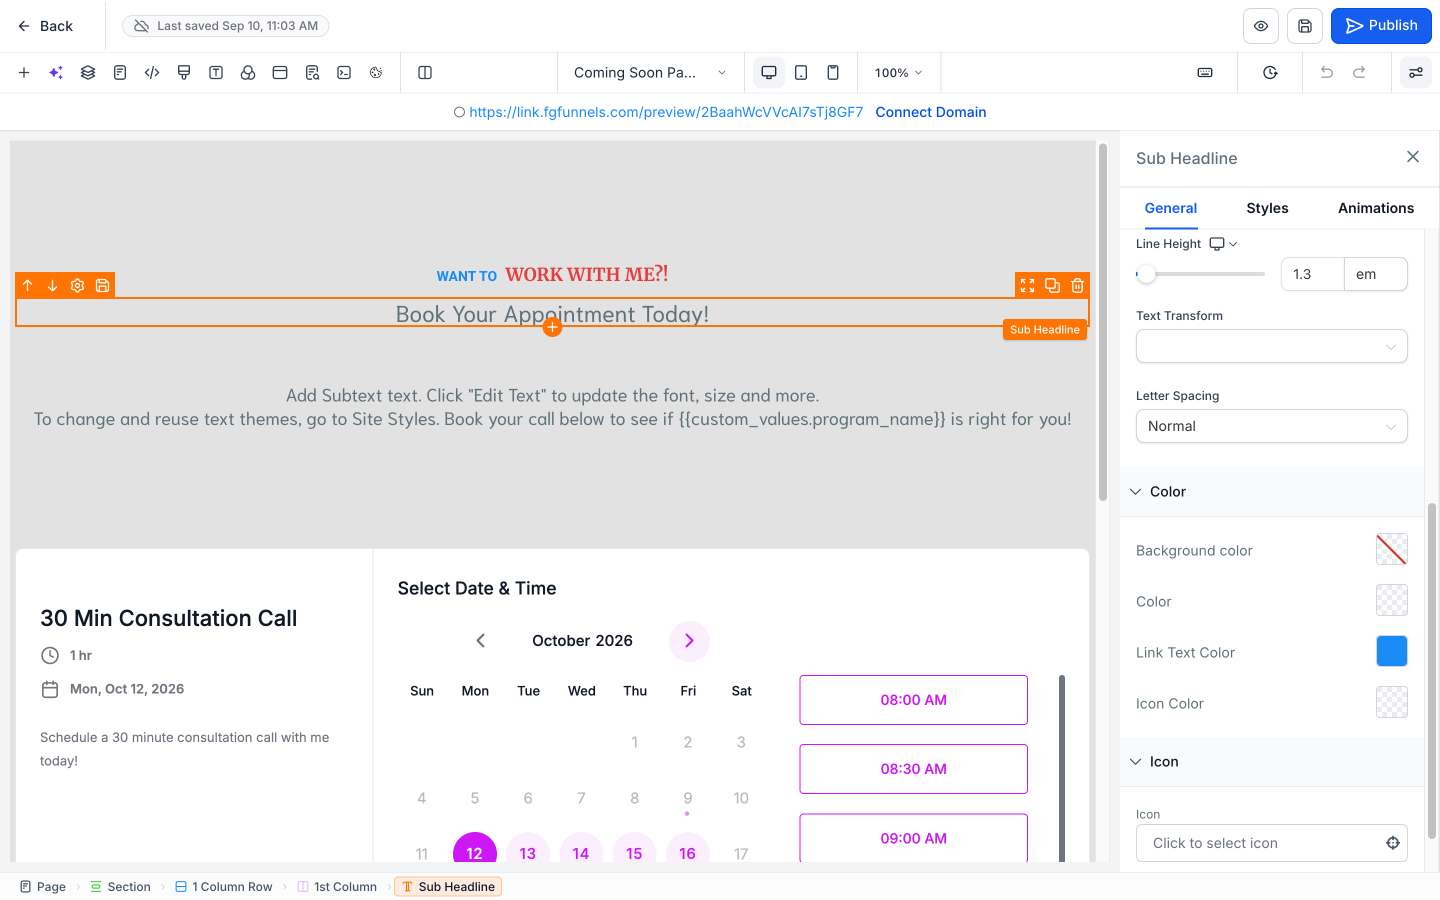
Task: Select the General tab
Action: [1171, 208]
